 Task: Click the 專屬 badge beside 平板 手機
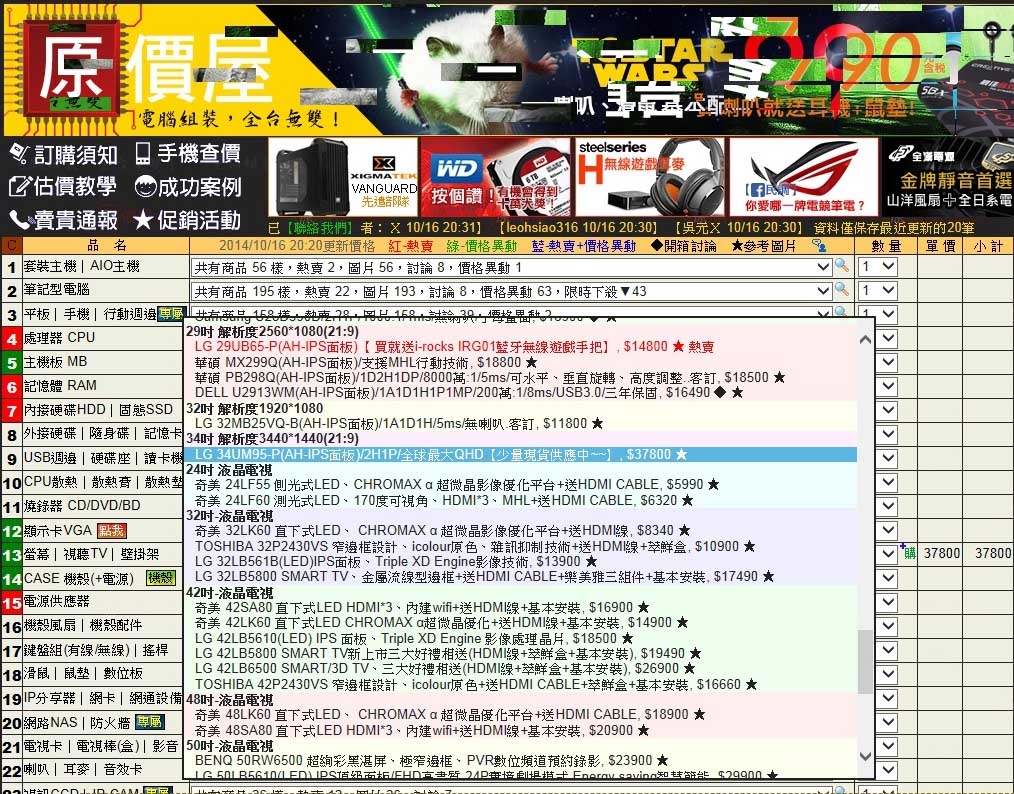(x=171, y=314)
